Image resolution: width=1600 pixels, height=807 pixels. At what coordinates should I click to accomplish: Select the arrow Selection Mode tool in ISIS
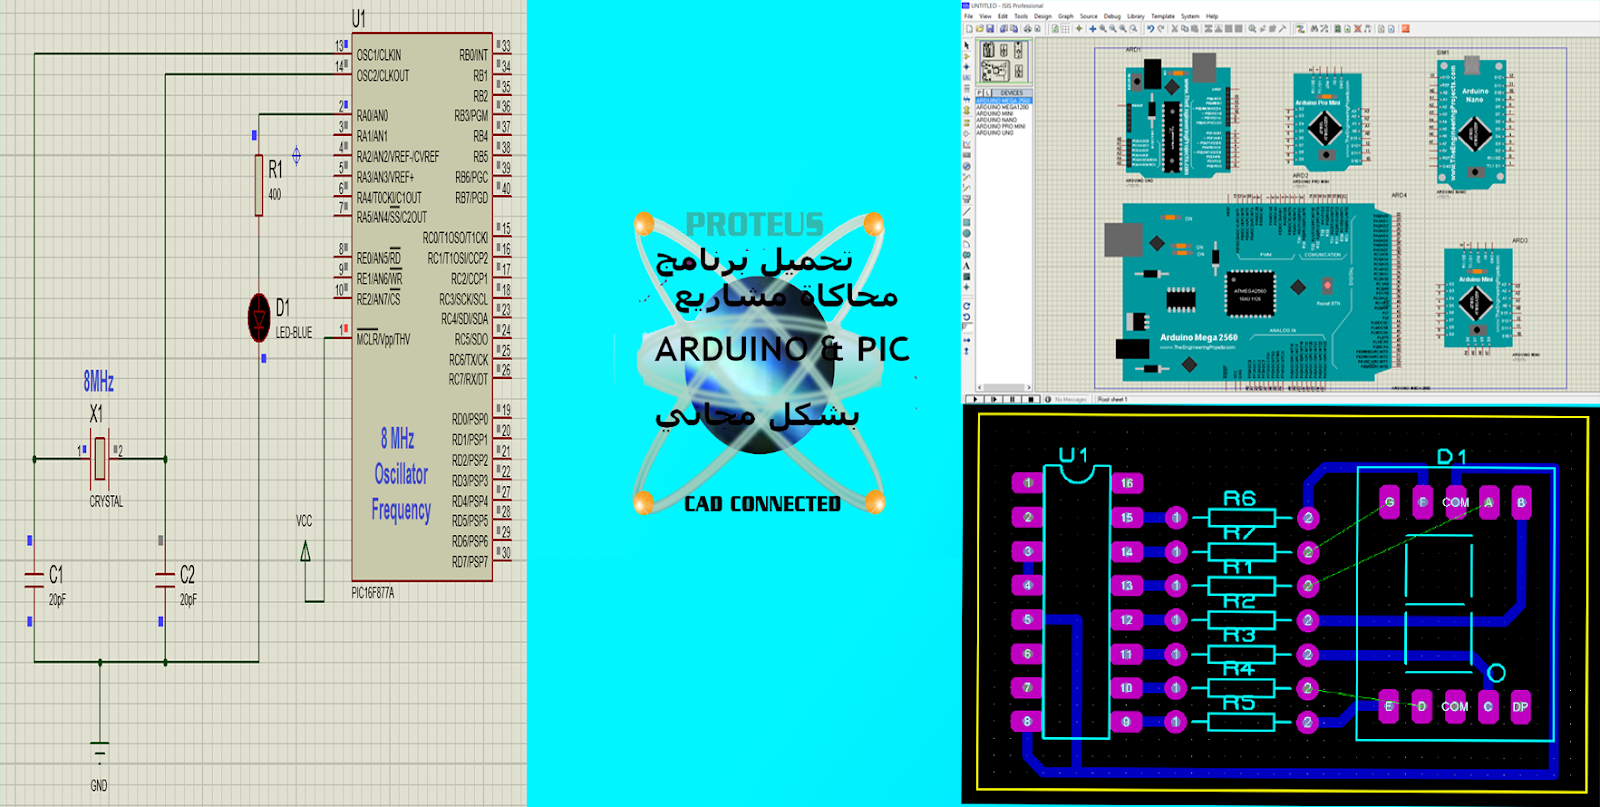point(967,46)
